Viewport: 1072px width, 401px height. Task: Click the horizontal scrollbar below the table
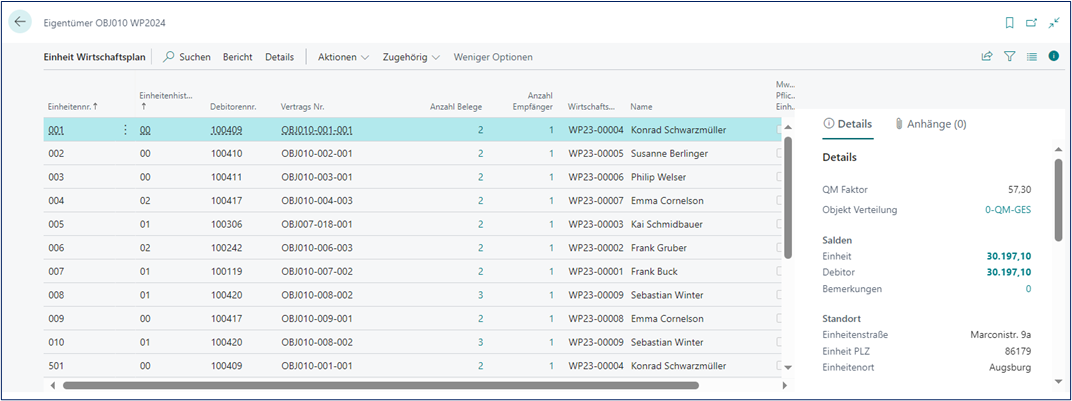click(x=380, y=384)
